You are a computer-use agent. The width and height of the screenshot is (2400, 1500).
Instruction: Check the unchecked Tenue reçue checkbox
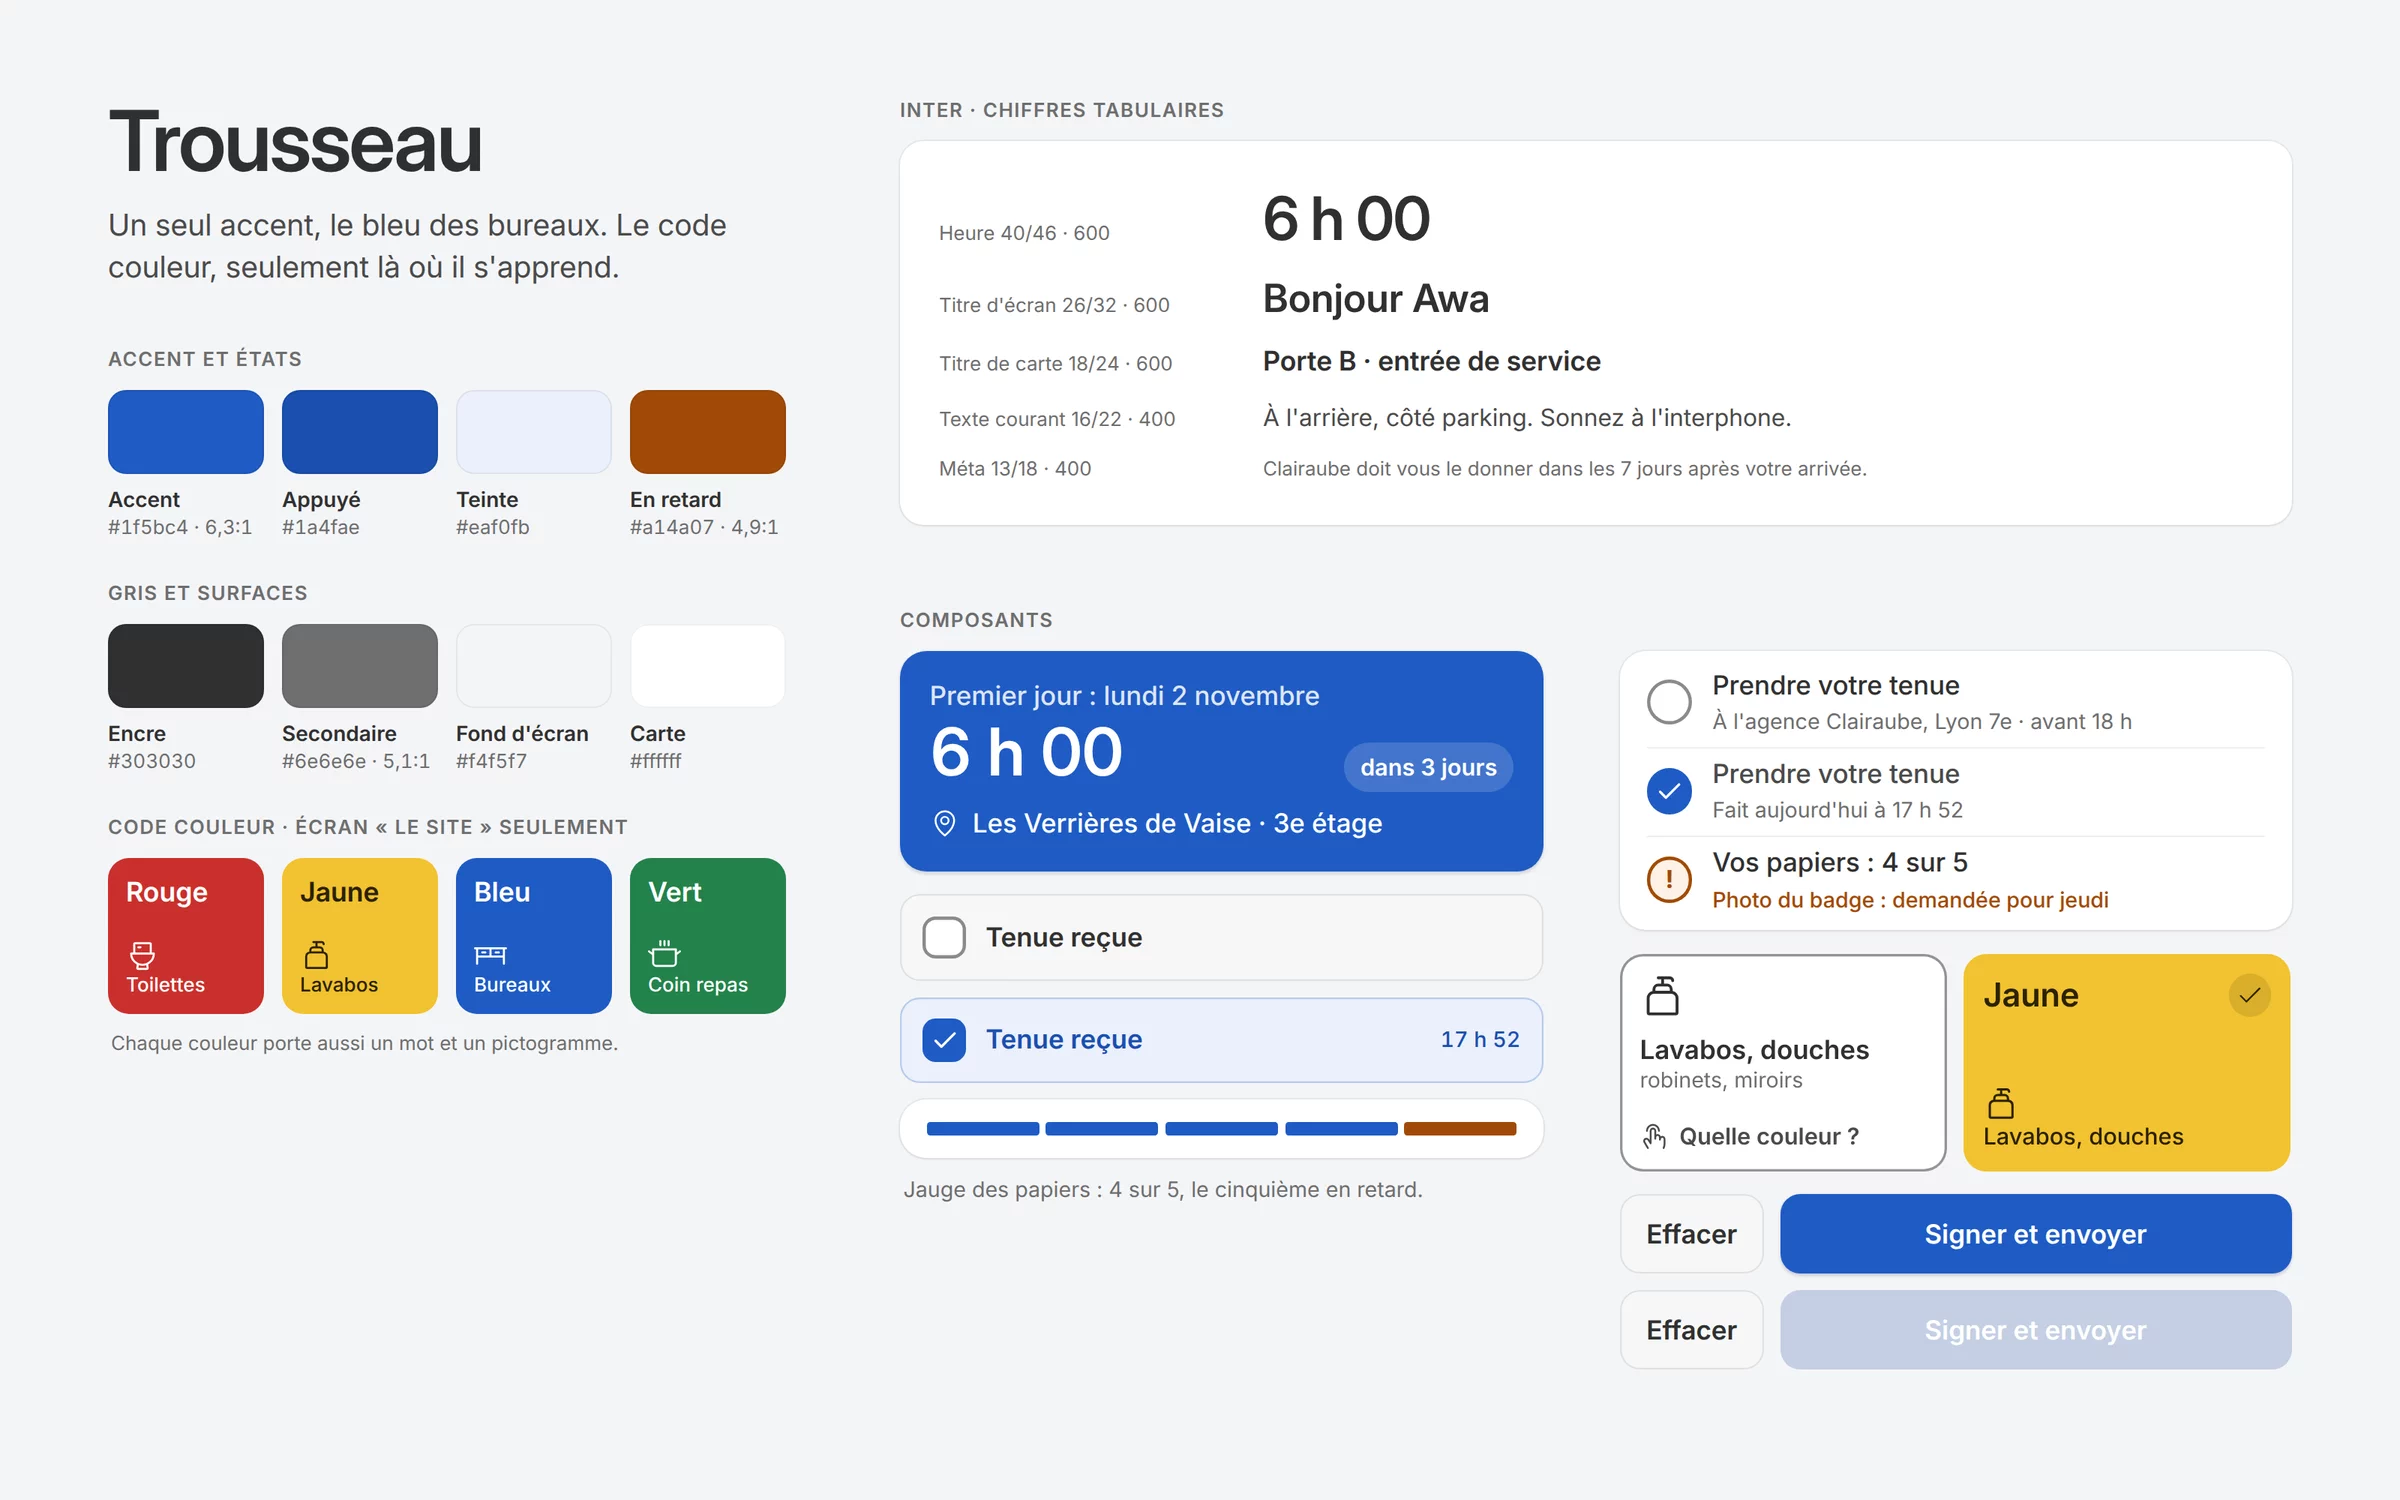tap(944, 937)
